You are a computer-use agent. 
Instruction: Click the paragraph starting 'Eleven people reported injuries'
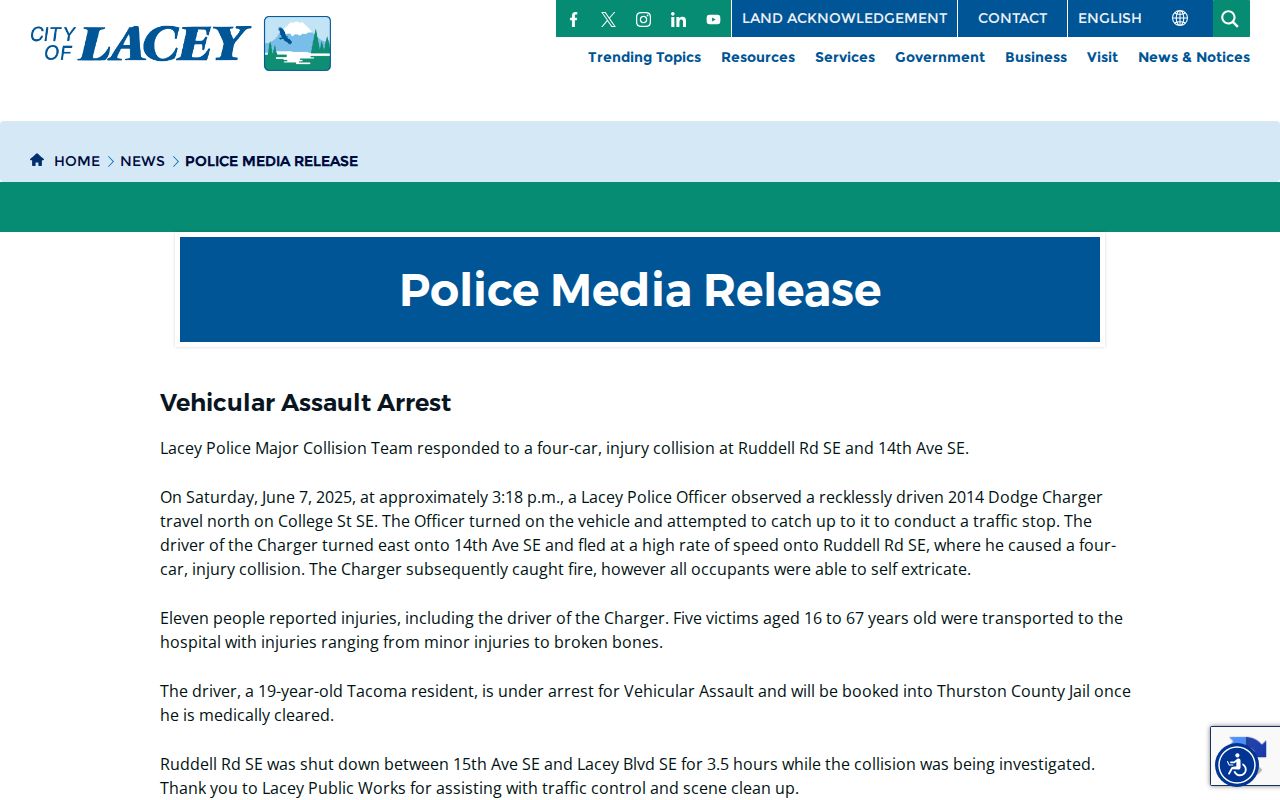pyautogui.click(x=640, y=630)
